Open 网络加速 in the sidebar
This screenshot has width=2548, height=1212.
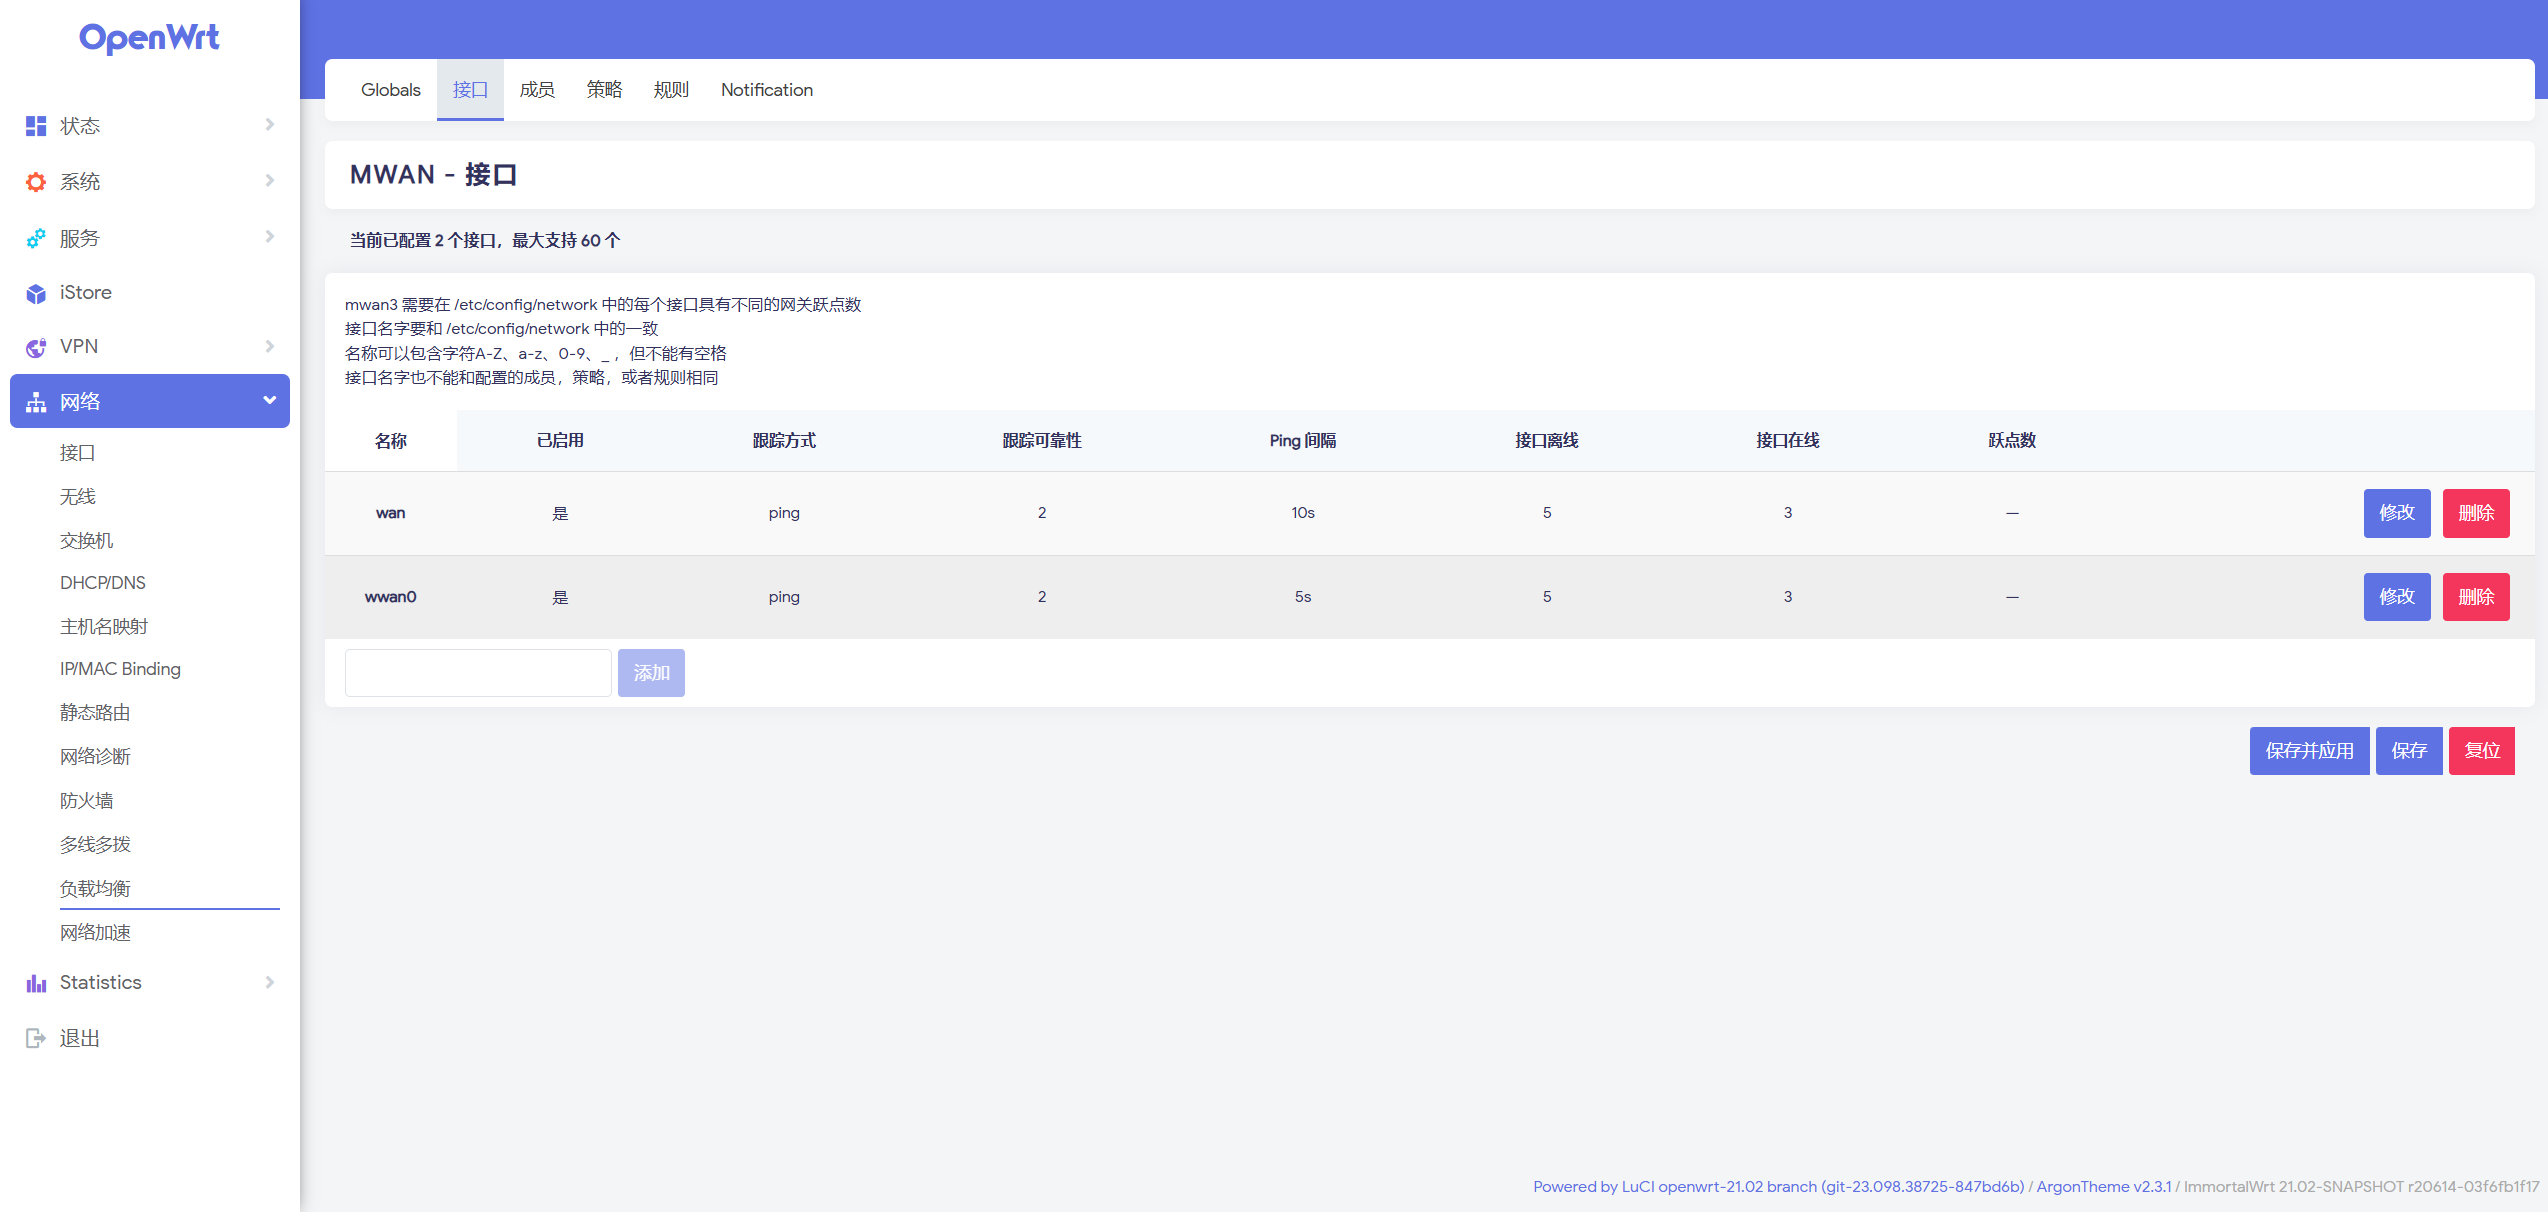tap(95, 933)
